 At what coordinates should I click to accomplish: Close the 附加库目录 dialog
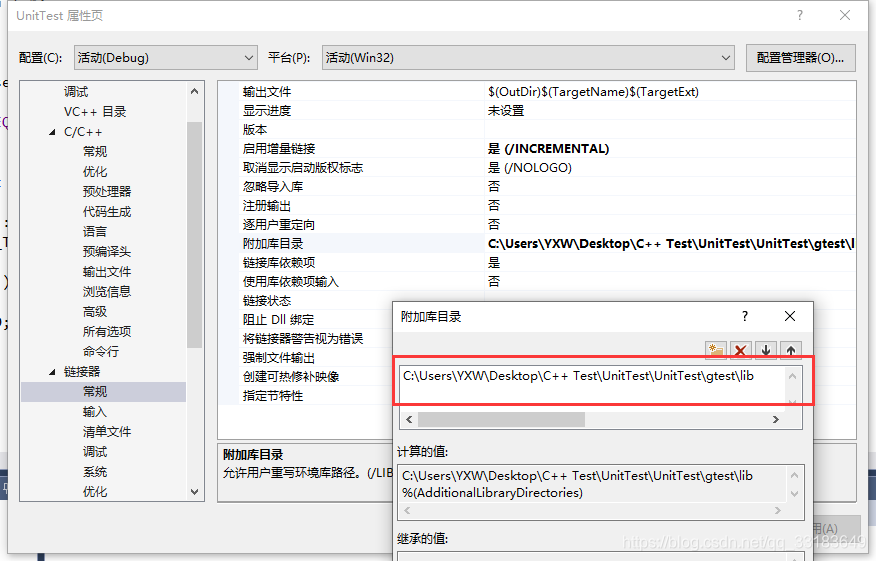790,316
